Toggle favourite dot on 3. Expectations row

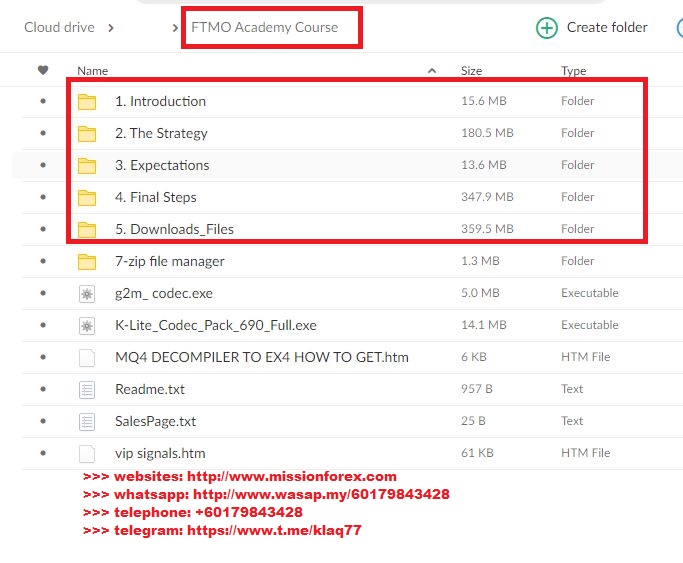[x=43, y=165]
